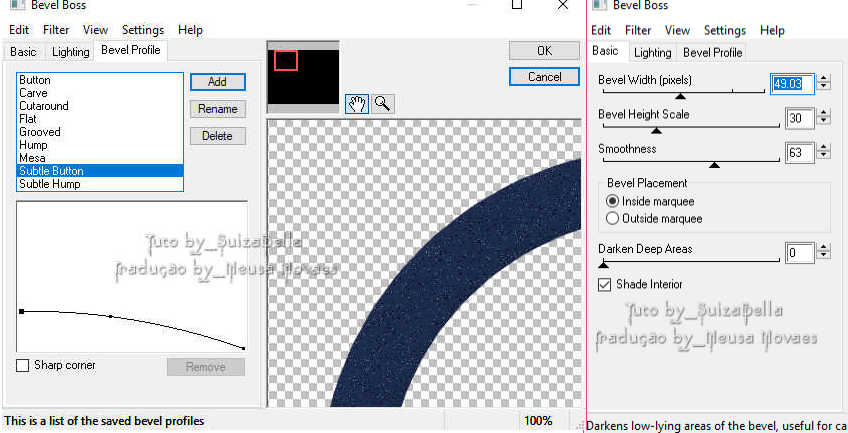Click the Cancel button
848x433 pixels.
coord(544,77)
